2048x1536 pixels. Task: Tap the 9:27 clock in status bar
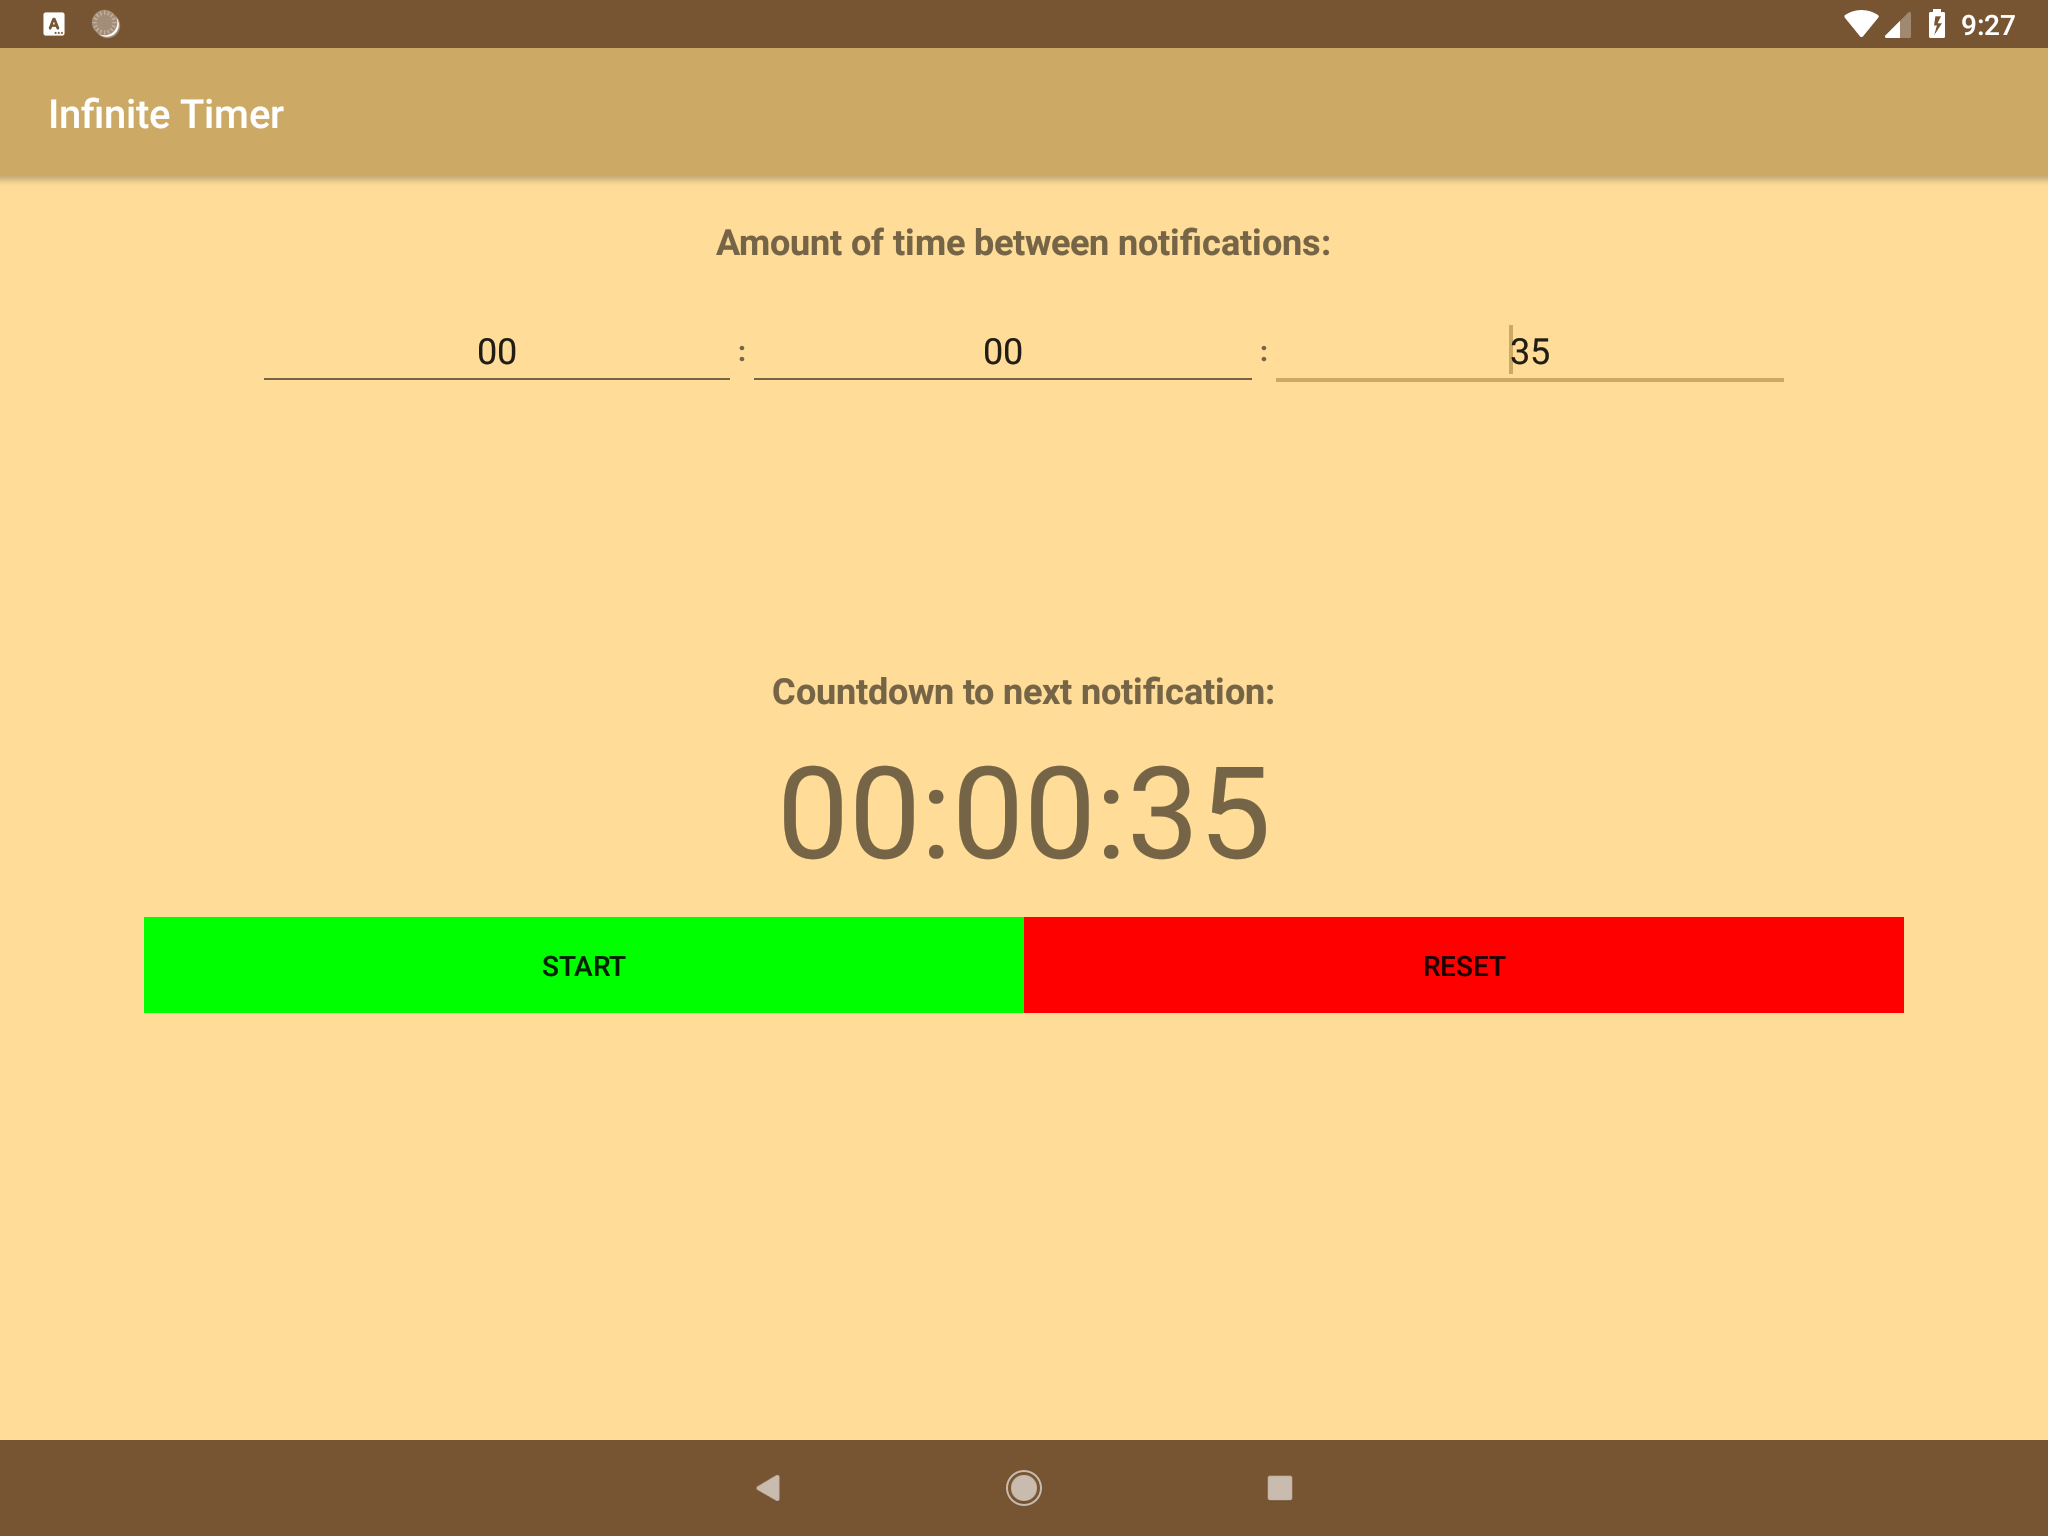pyautogui.click(x=1988, y=25)
